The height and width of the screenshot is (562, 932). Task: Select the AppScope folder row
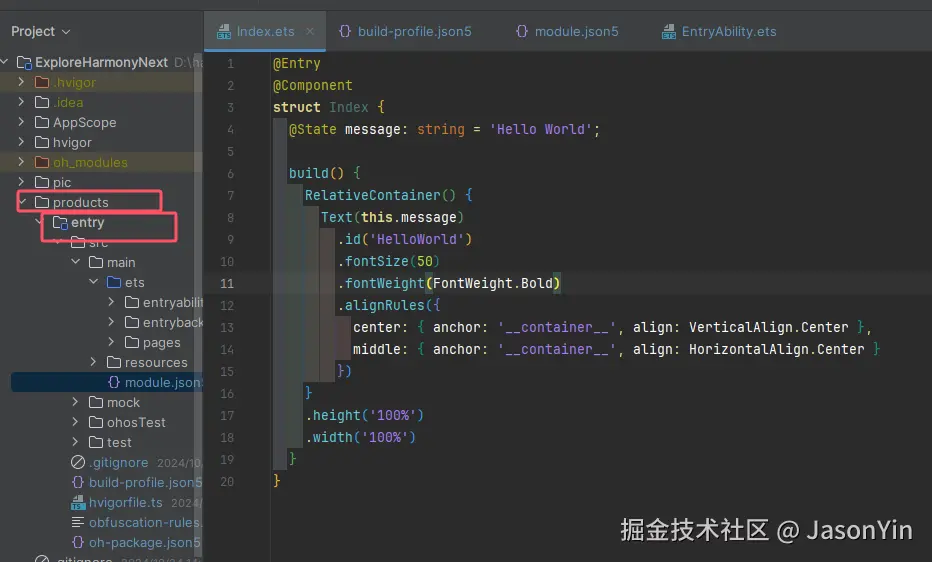(101, 122)
